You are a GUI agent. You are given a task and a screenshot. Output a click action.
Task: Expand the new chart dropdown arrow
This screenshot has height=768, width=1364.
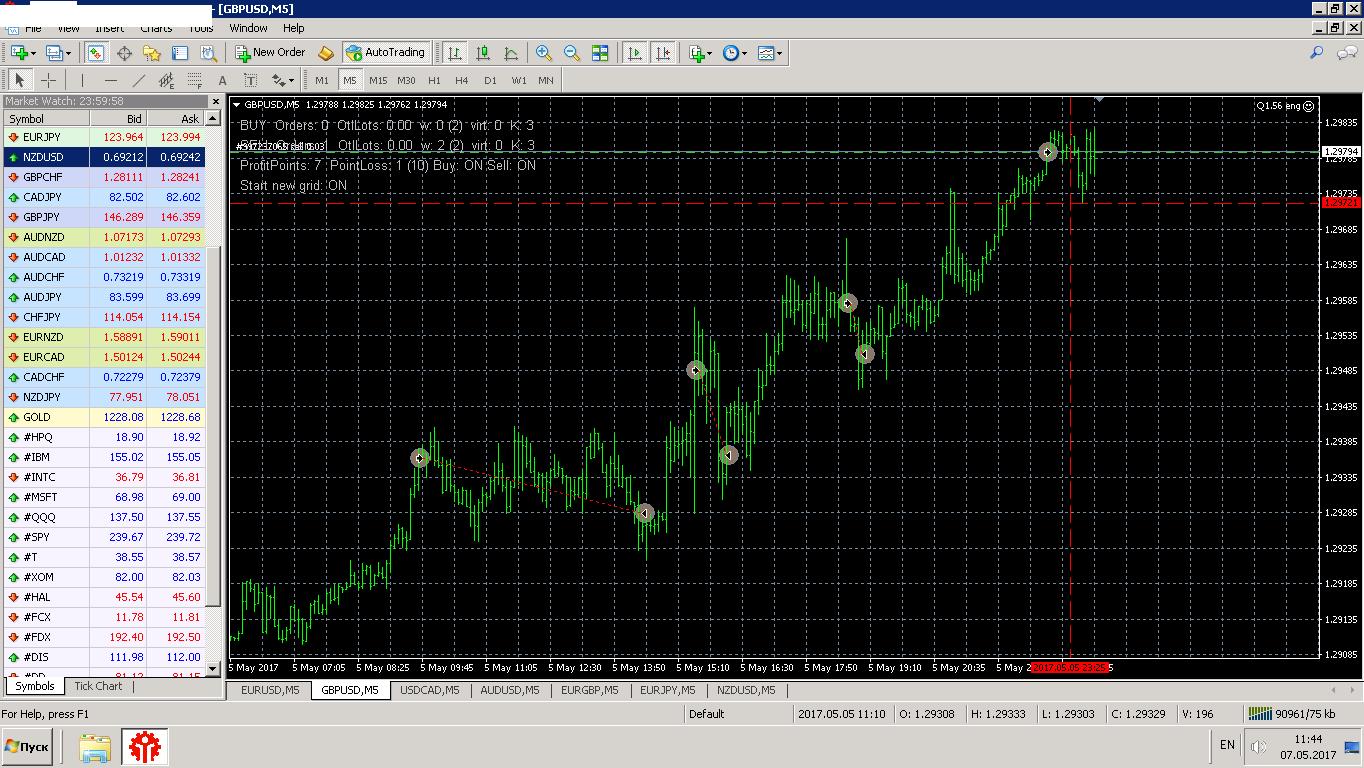pyautogui.click(x=33, y=53)
